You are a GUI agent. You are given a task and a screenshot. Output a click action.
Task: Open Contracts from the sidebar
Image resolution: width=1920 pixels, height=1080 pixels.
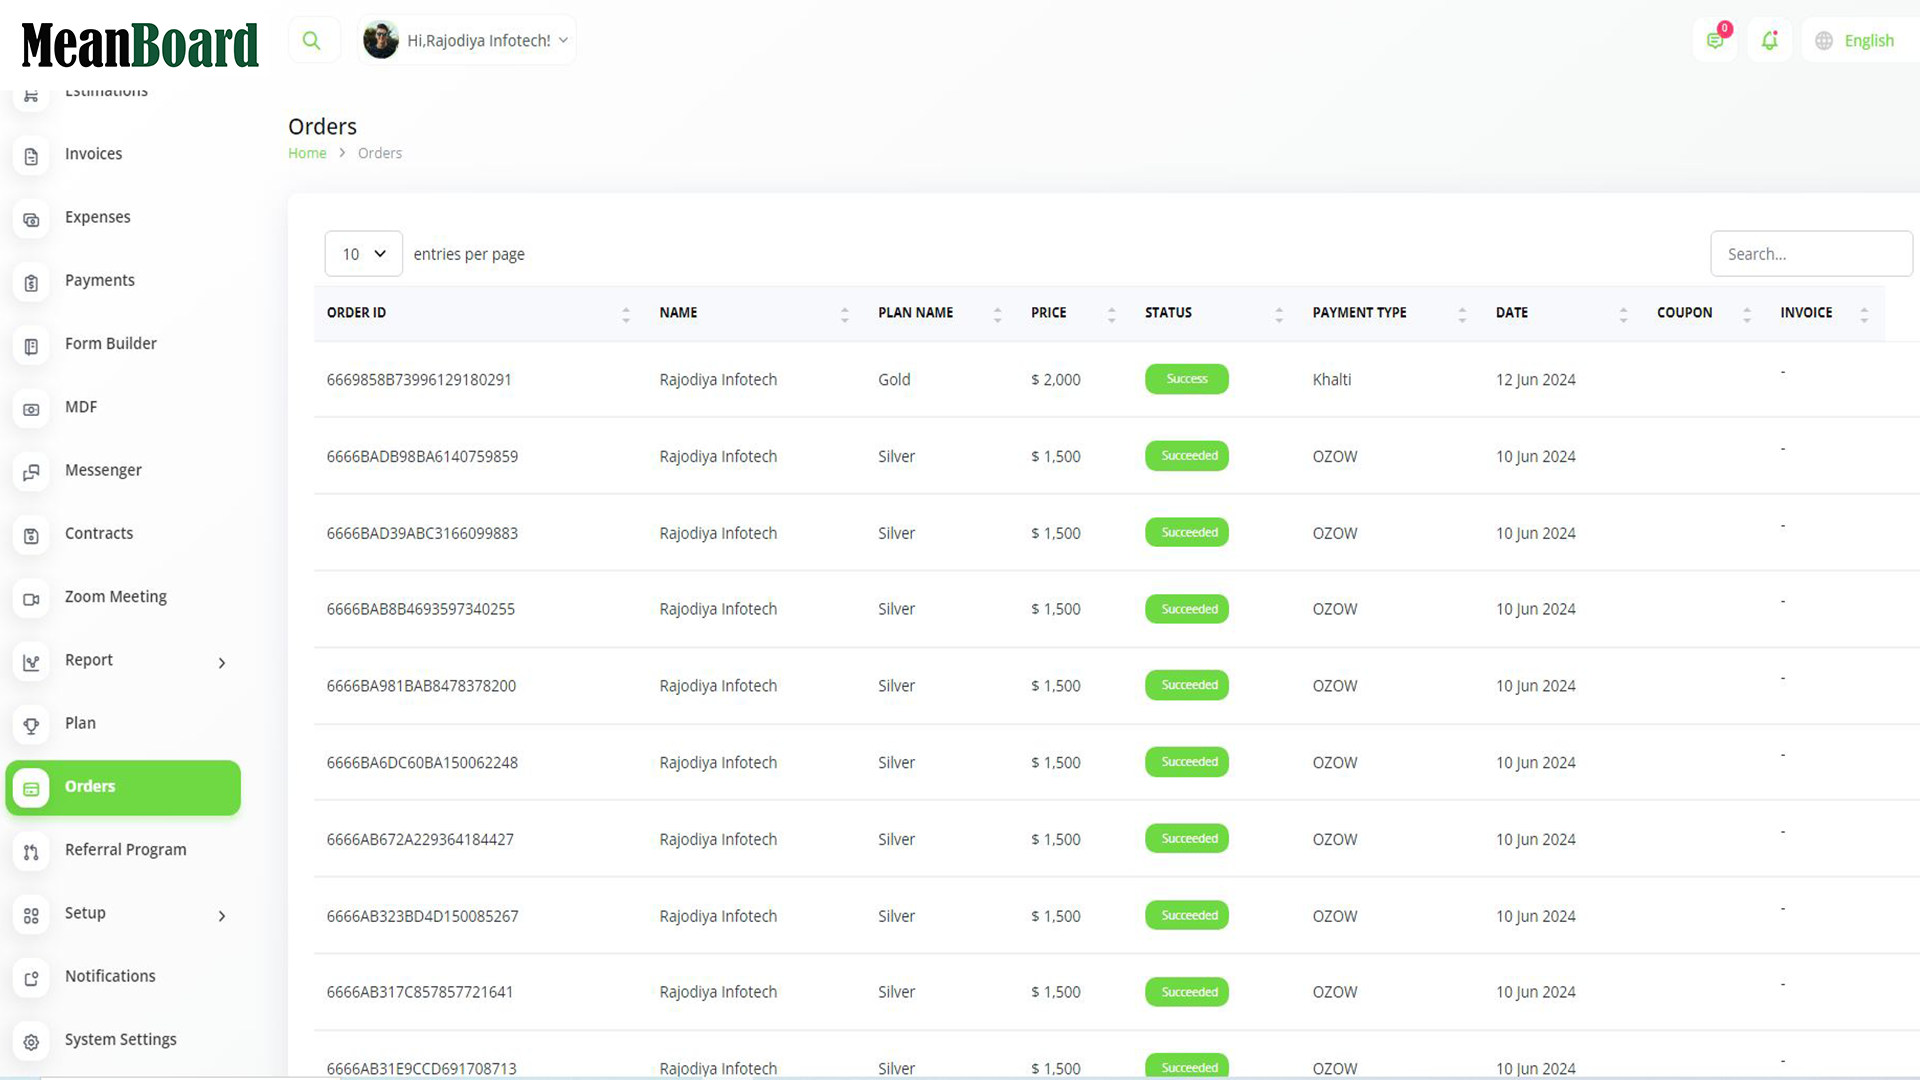(99, 533)
